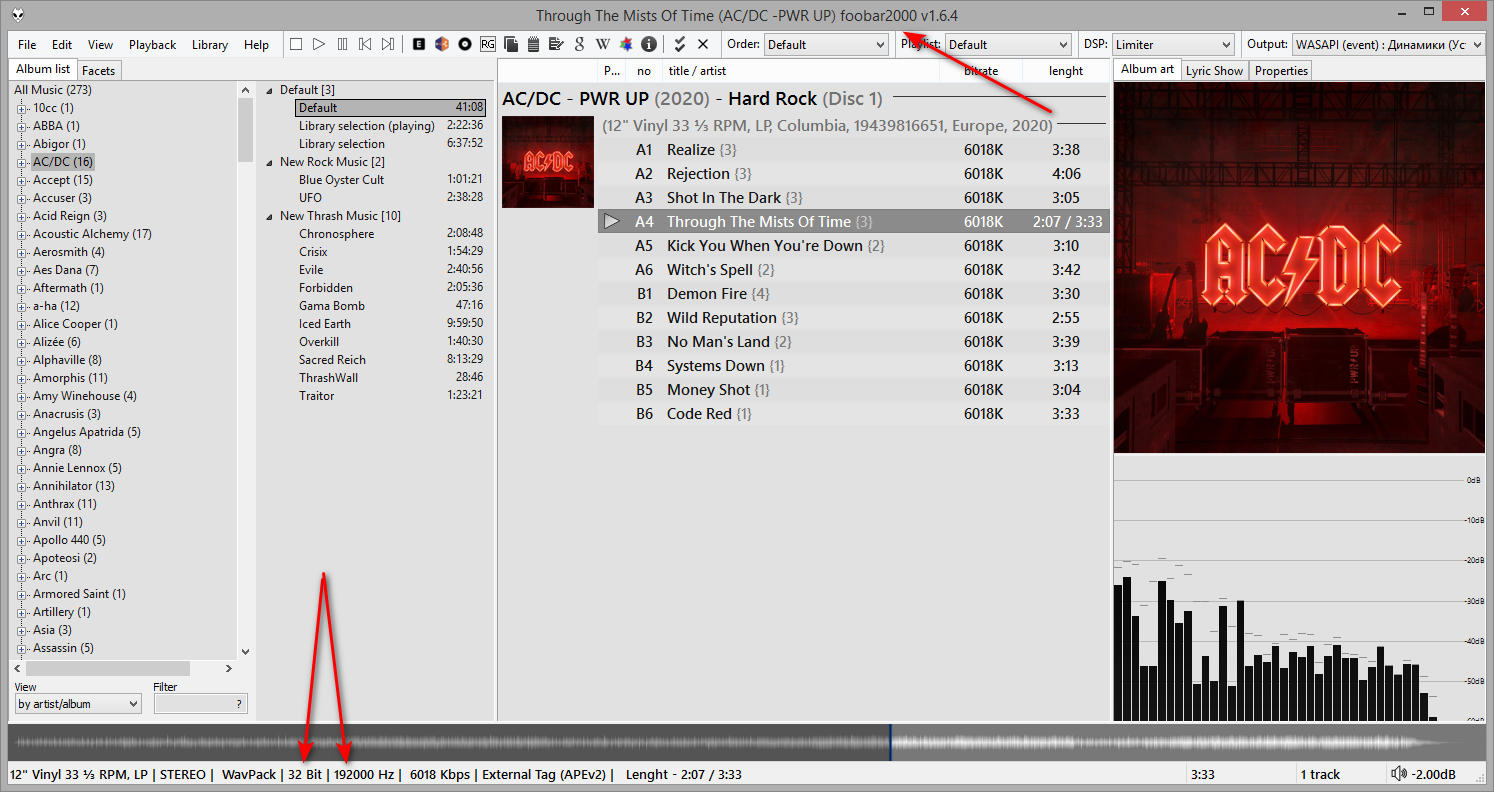The width and height of the screenshot is (1494, 792).
Task: Skip to the previous track
Action: pyautogui.click(x=365, y=44)
